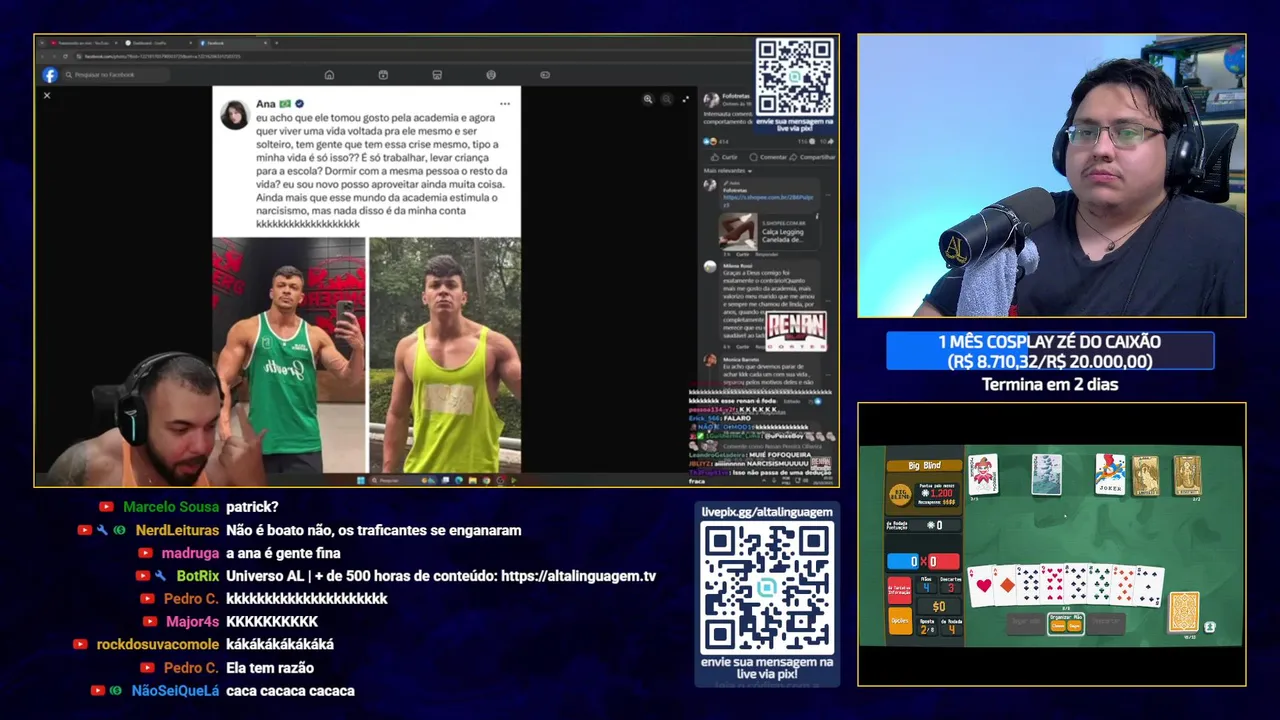1280x720 pixels.
Task: Select the Facebook browser tab
Action: [233, 43]
